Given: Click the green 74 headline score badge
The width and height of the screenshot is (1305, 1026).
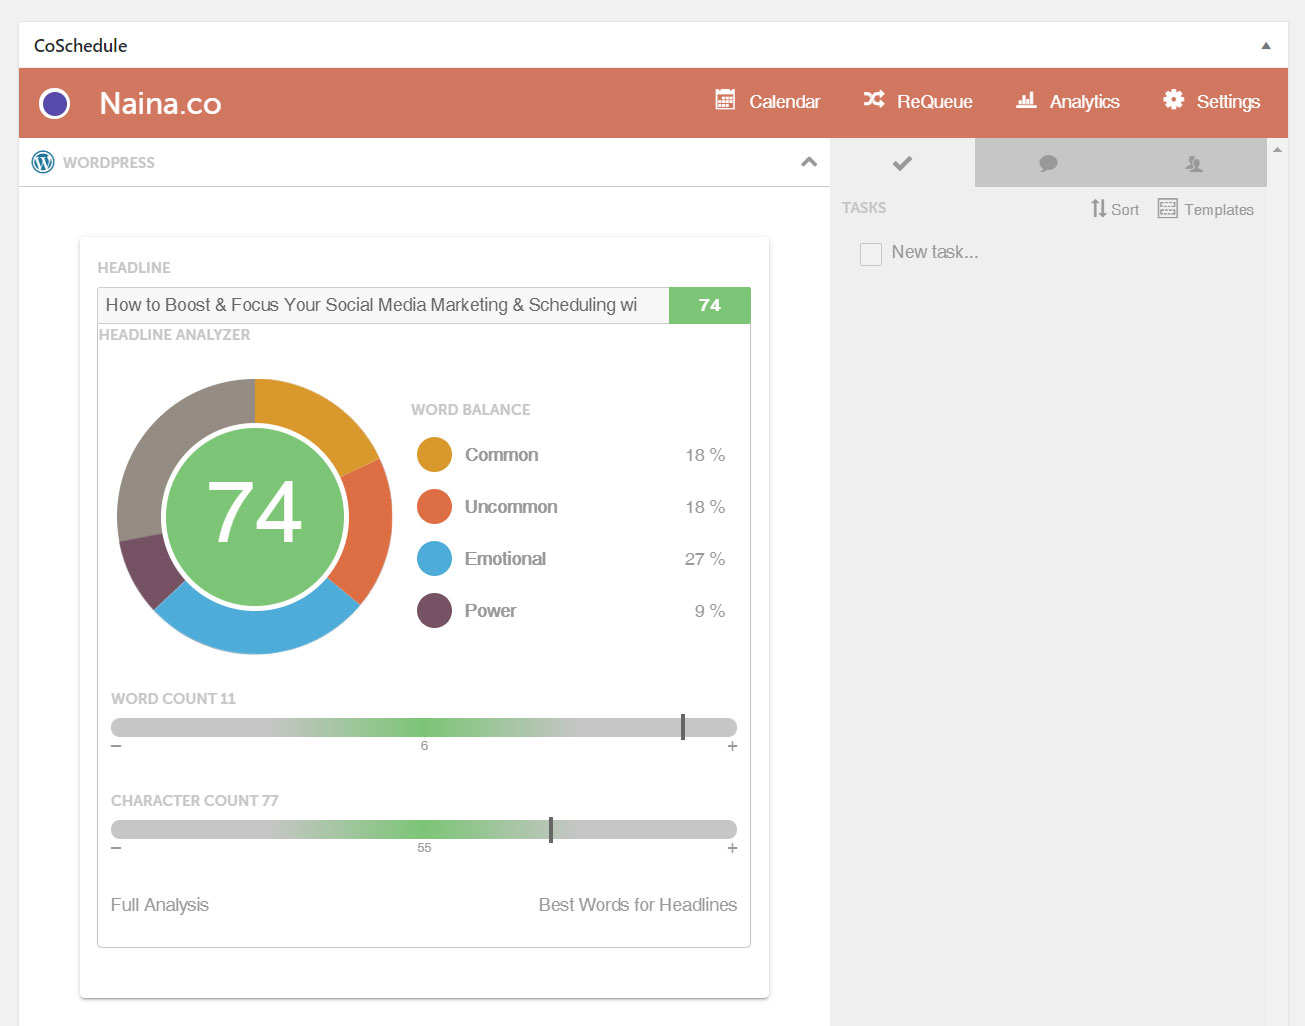Looking at the screenshot, I should (709, 305).
